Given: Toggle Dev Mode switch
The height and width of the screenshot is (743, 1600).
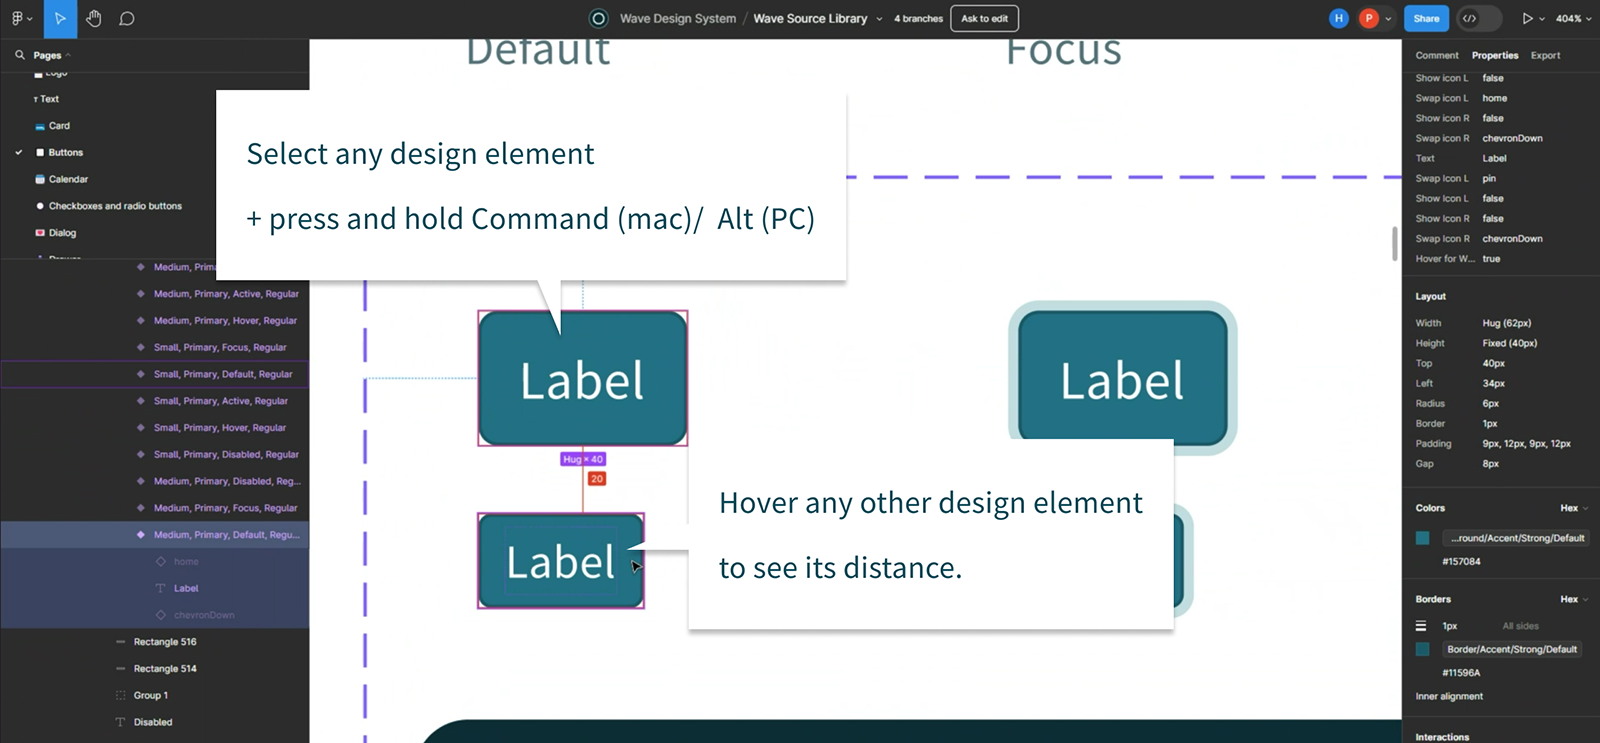Looking at the screenshot, I should point(1480,18).
